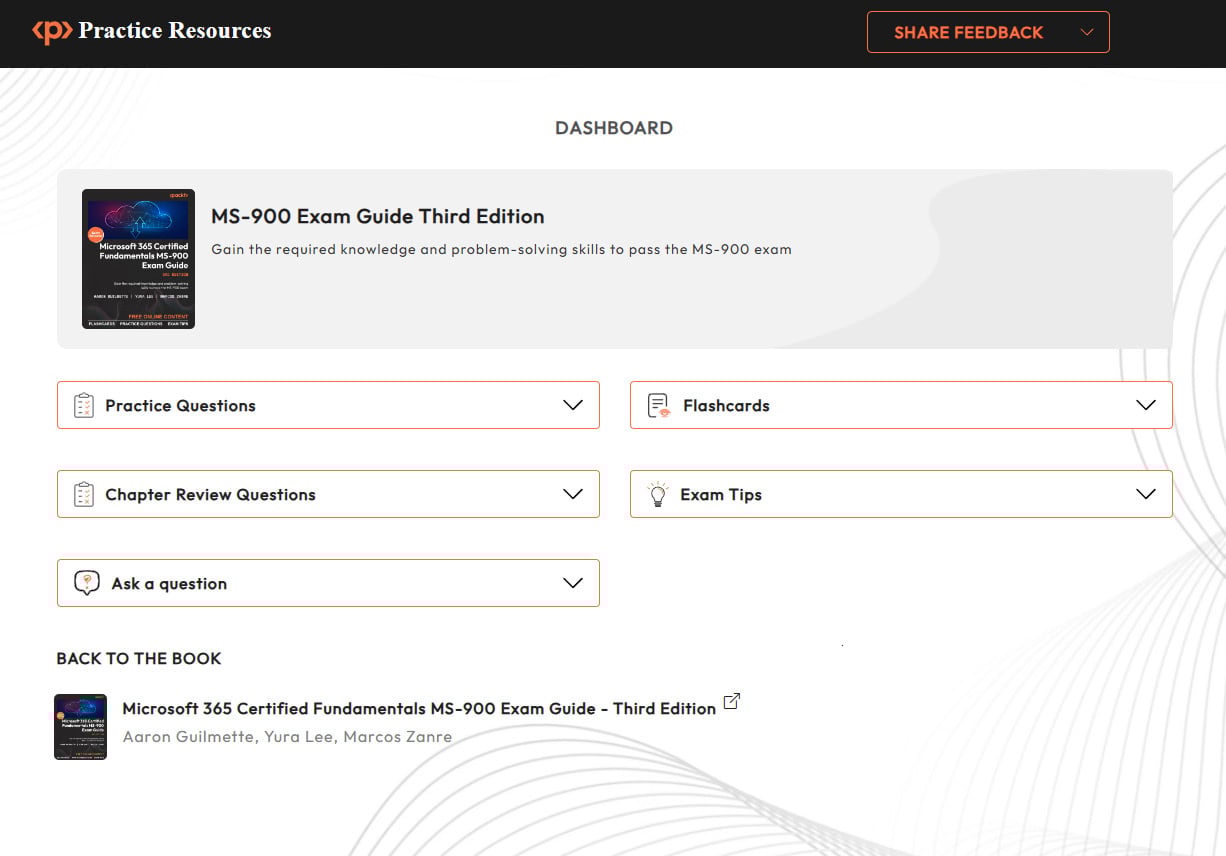Click the DASHBOARD heading
This screenshot has height=856, width=1226.
coord(613,127)
